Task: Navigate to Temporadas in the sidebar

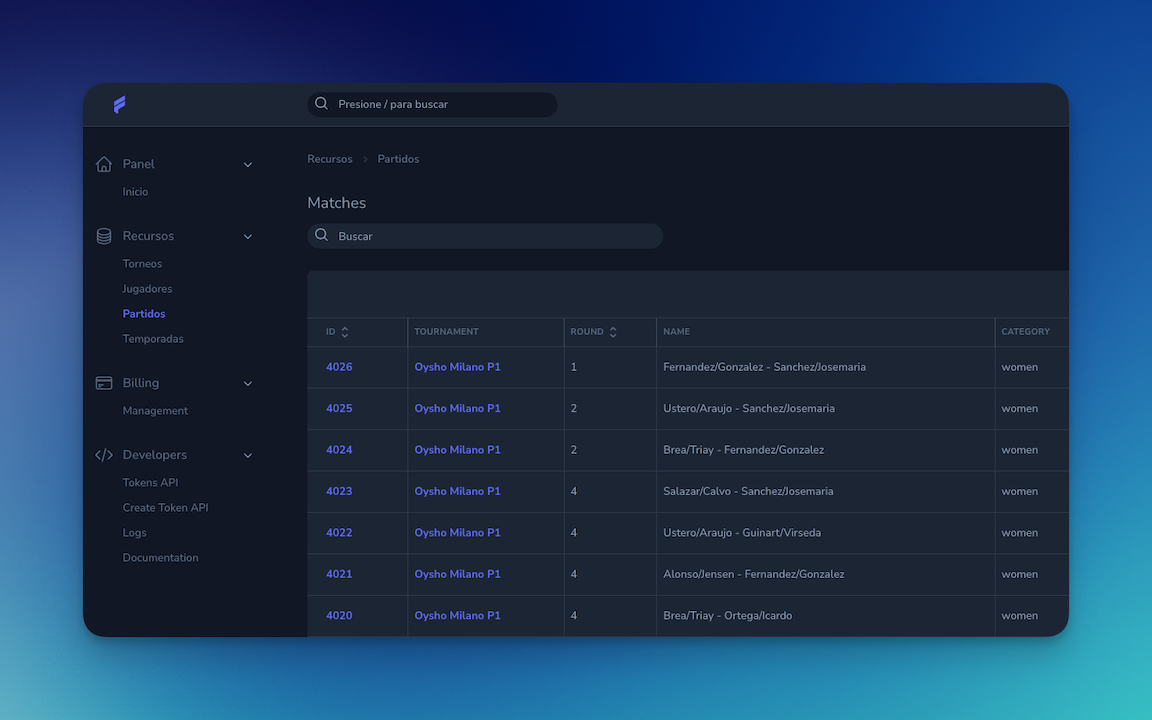Action: 151,338
